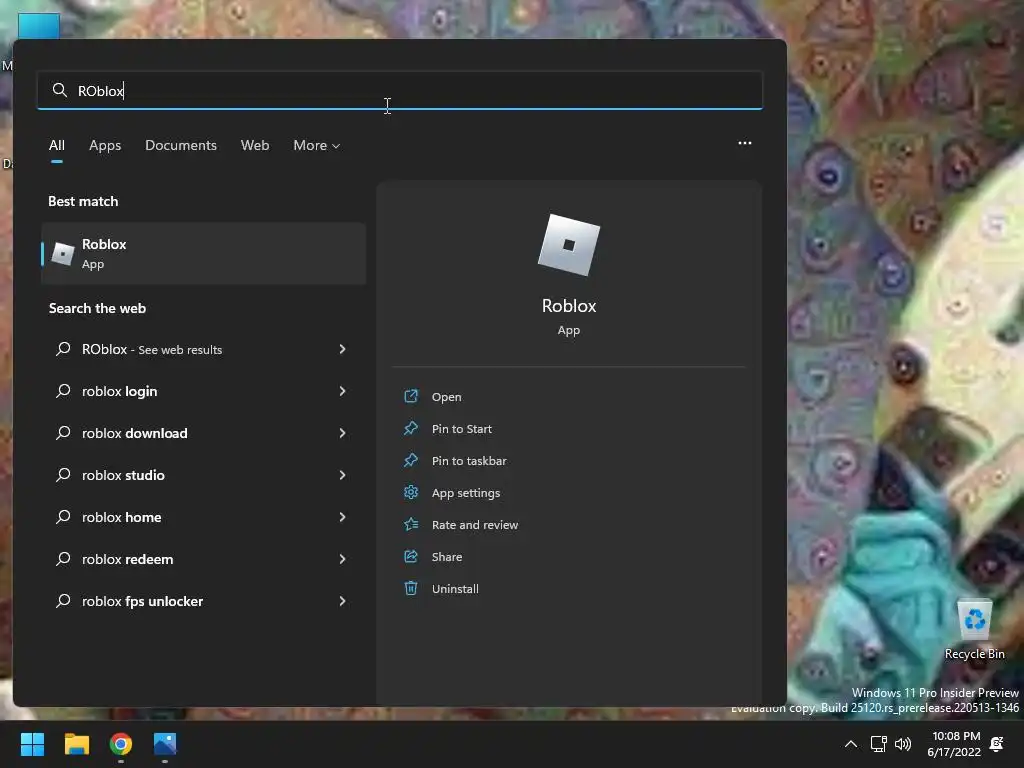Screen dimensions: 1024x768
Task: Click the search box containing ROblox
Action: click(x=400, y=91)
